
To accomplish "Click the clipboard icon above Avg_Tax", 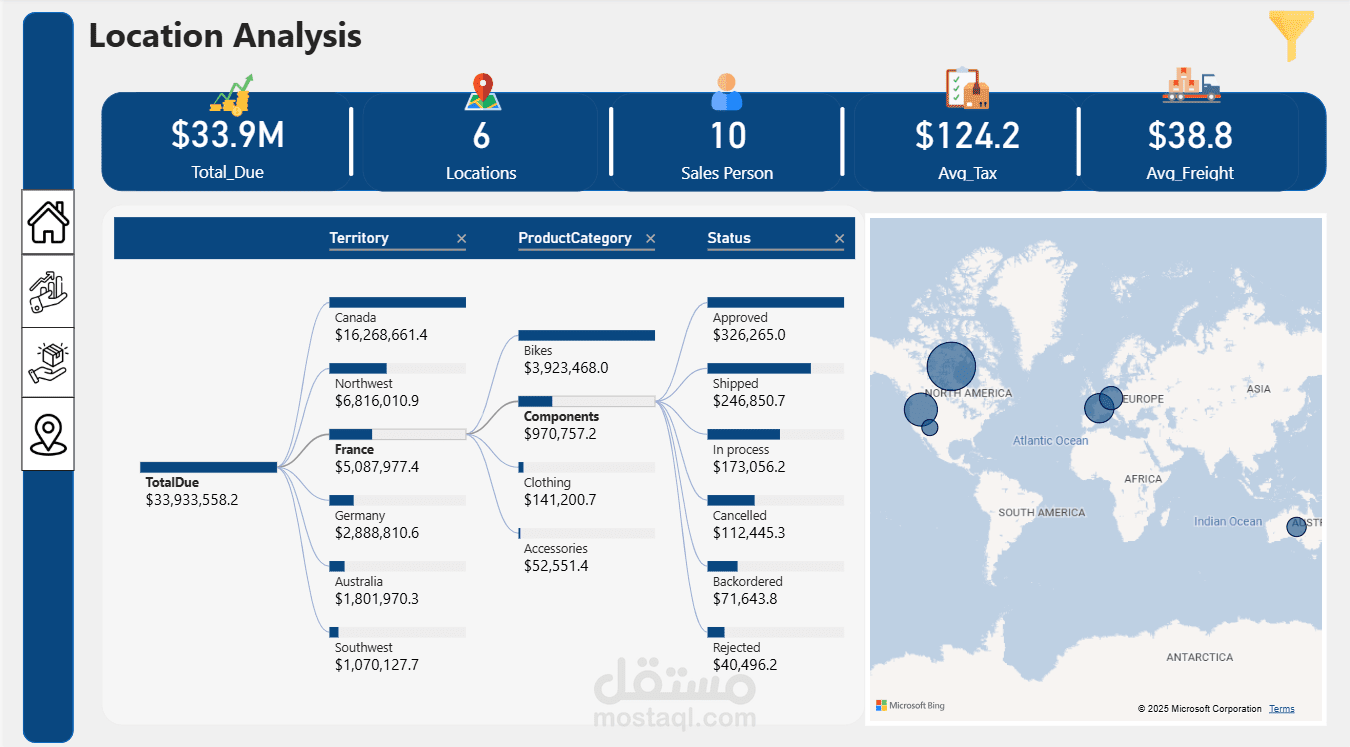I will (x=965, y=89).
